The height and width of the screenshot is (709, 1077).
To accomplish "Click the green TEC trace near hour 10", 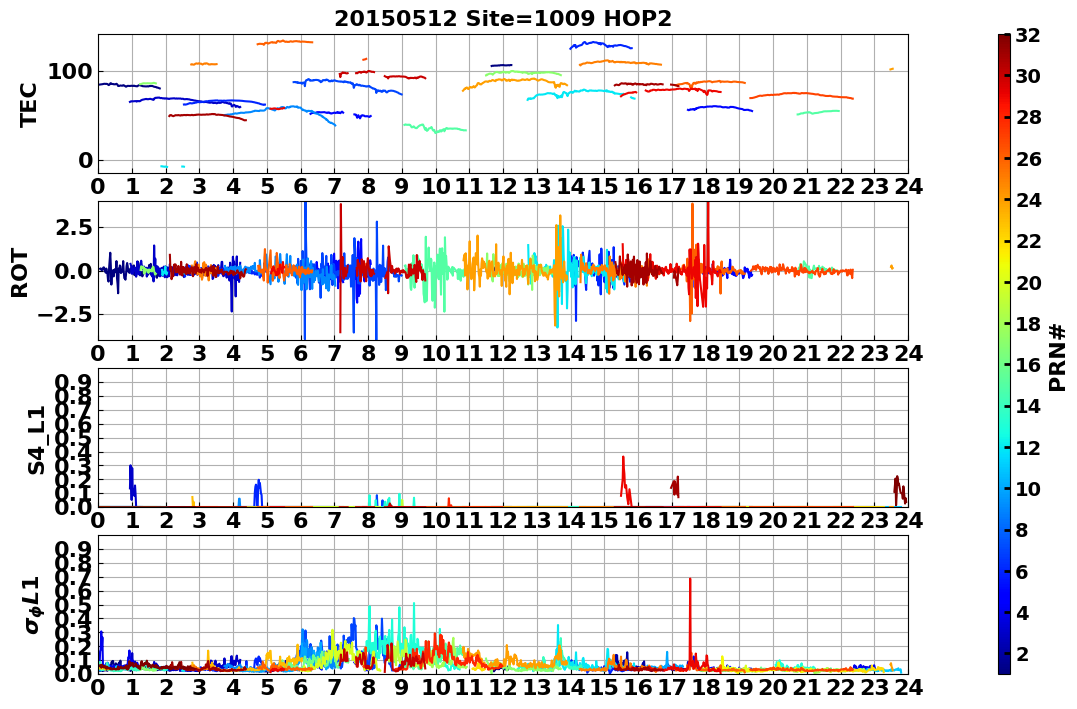I will [x=435, y=128].
